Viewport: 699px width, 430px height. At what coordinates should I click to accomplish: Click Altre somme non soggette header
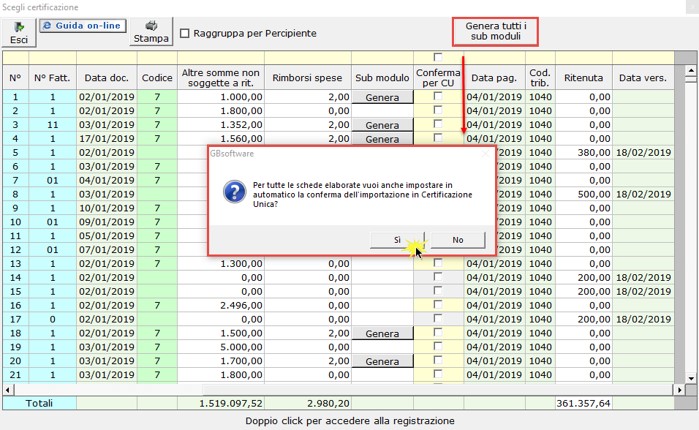point(221,78)
